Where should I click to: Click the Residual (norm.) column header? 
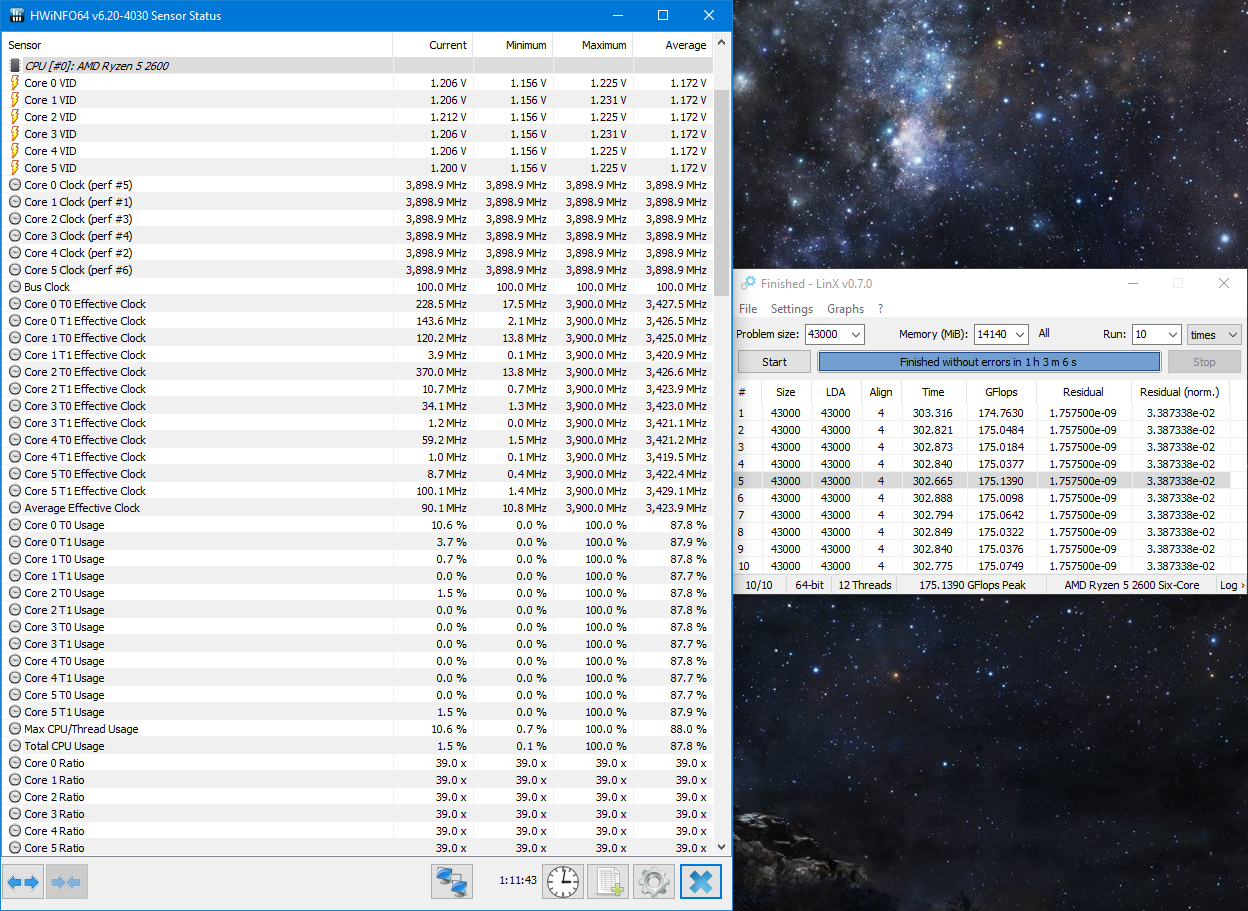pos(1178,392)
